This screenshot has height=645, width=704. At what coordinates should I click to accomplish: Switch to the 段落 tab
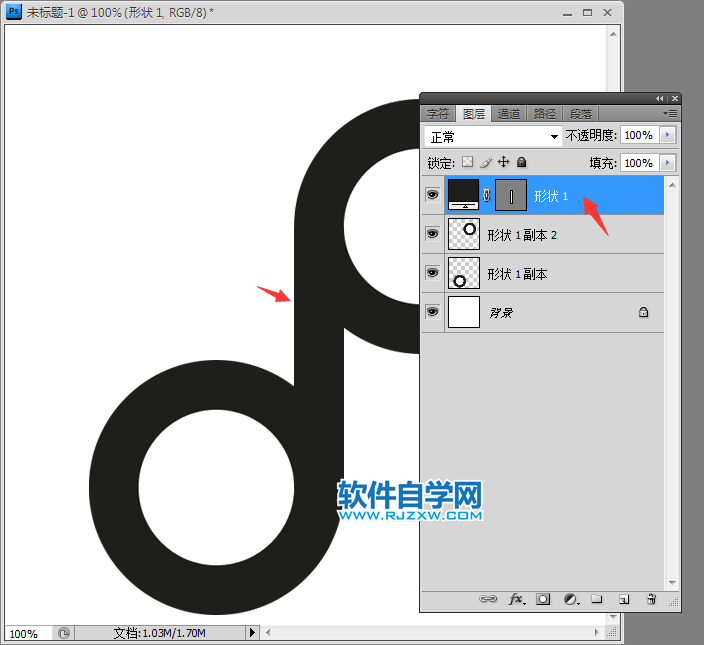581,114
